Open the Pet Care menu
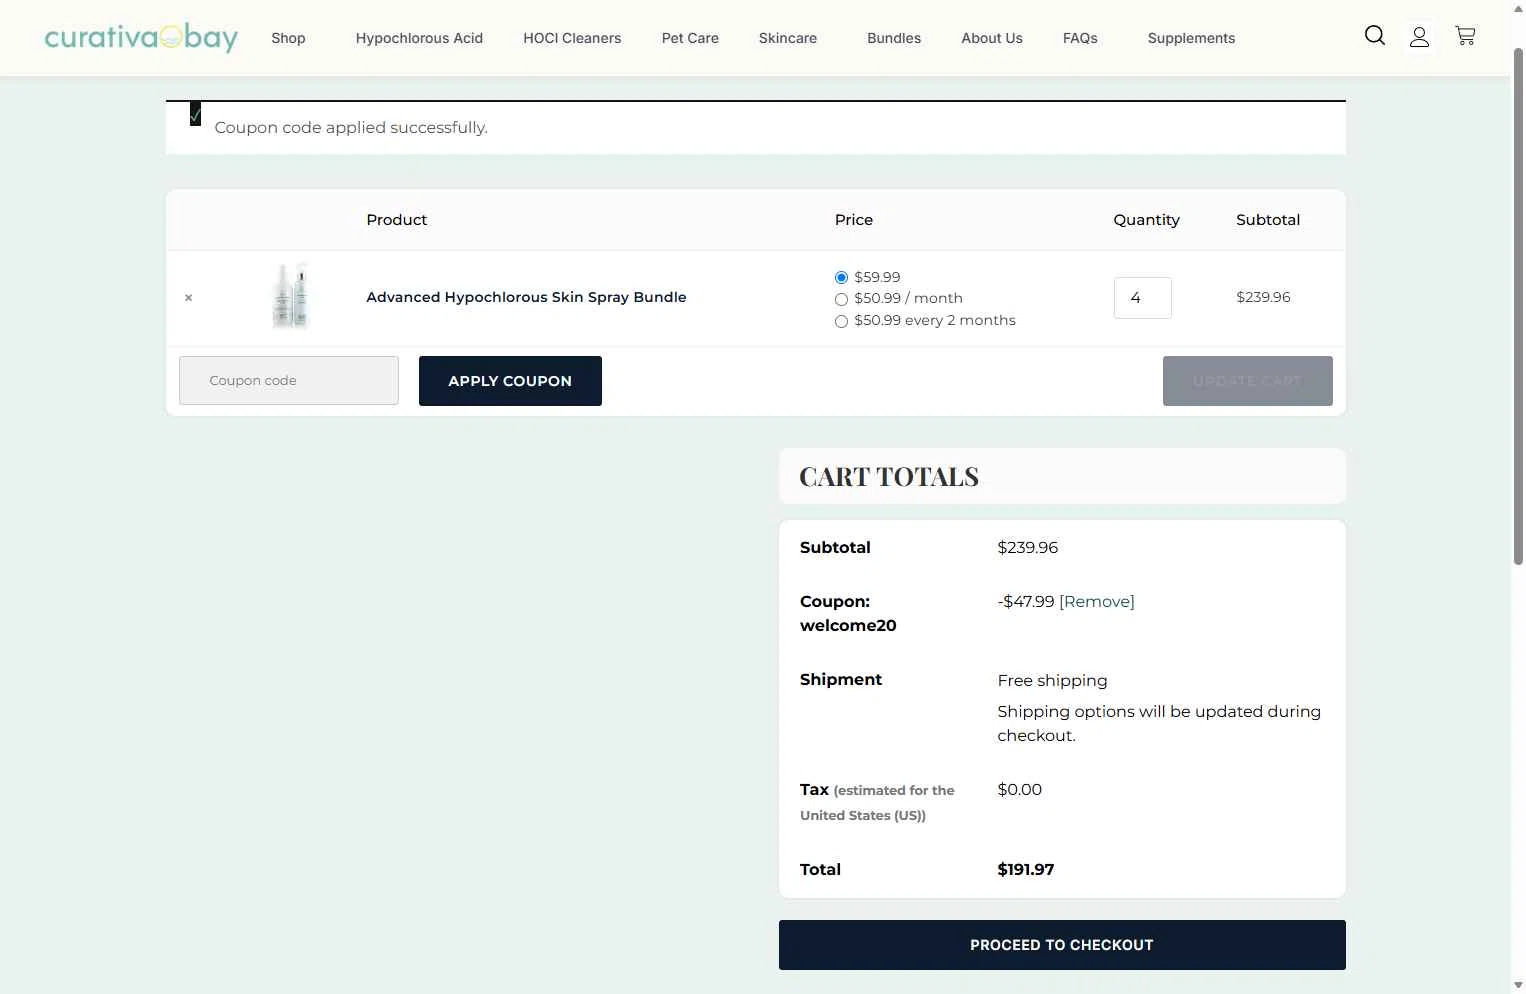 tap(690, 38)
